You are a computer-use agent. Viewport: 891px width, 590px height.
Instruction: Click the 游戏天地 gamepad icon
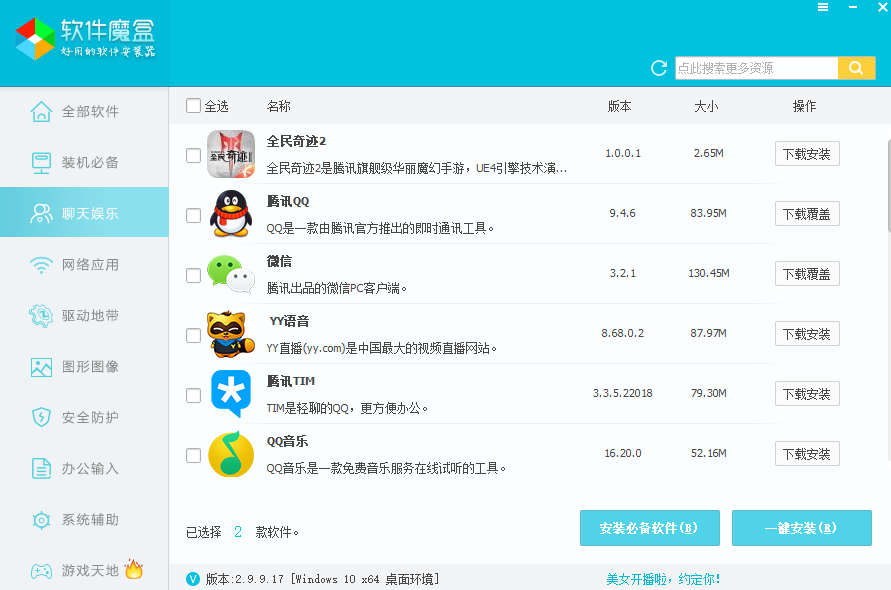(41, 571)
